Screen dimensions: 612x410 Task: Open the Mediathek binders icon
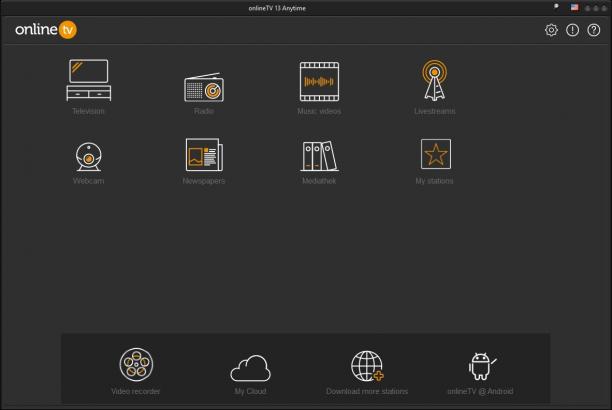[x=319, y=156]
